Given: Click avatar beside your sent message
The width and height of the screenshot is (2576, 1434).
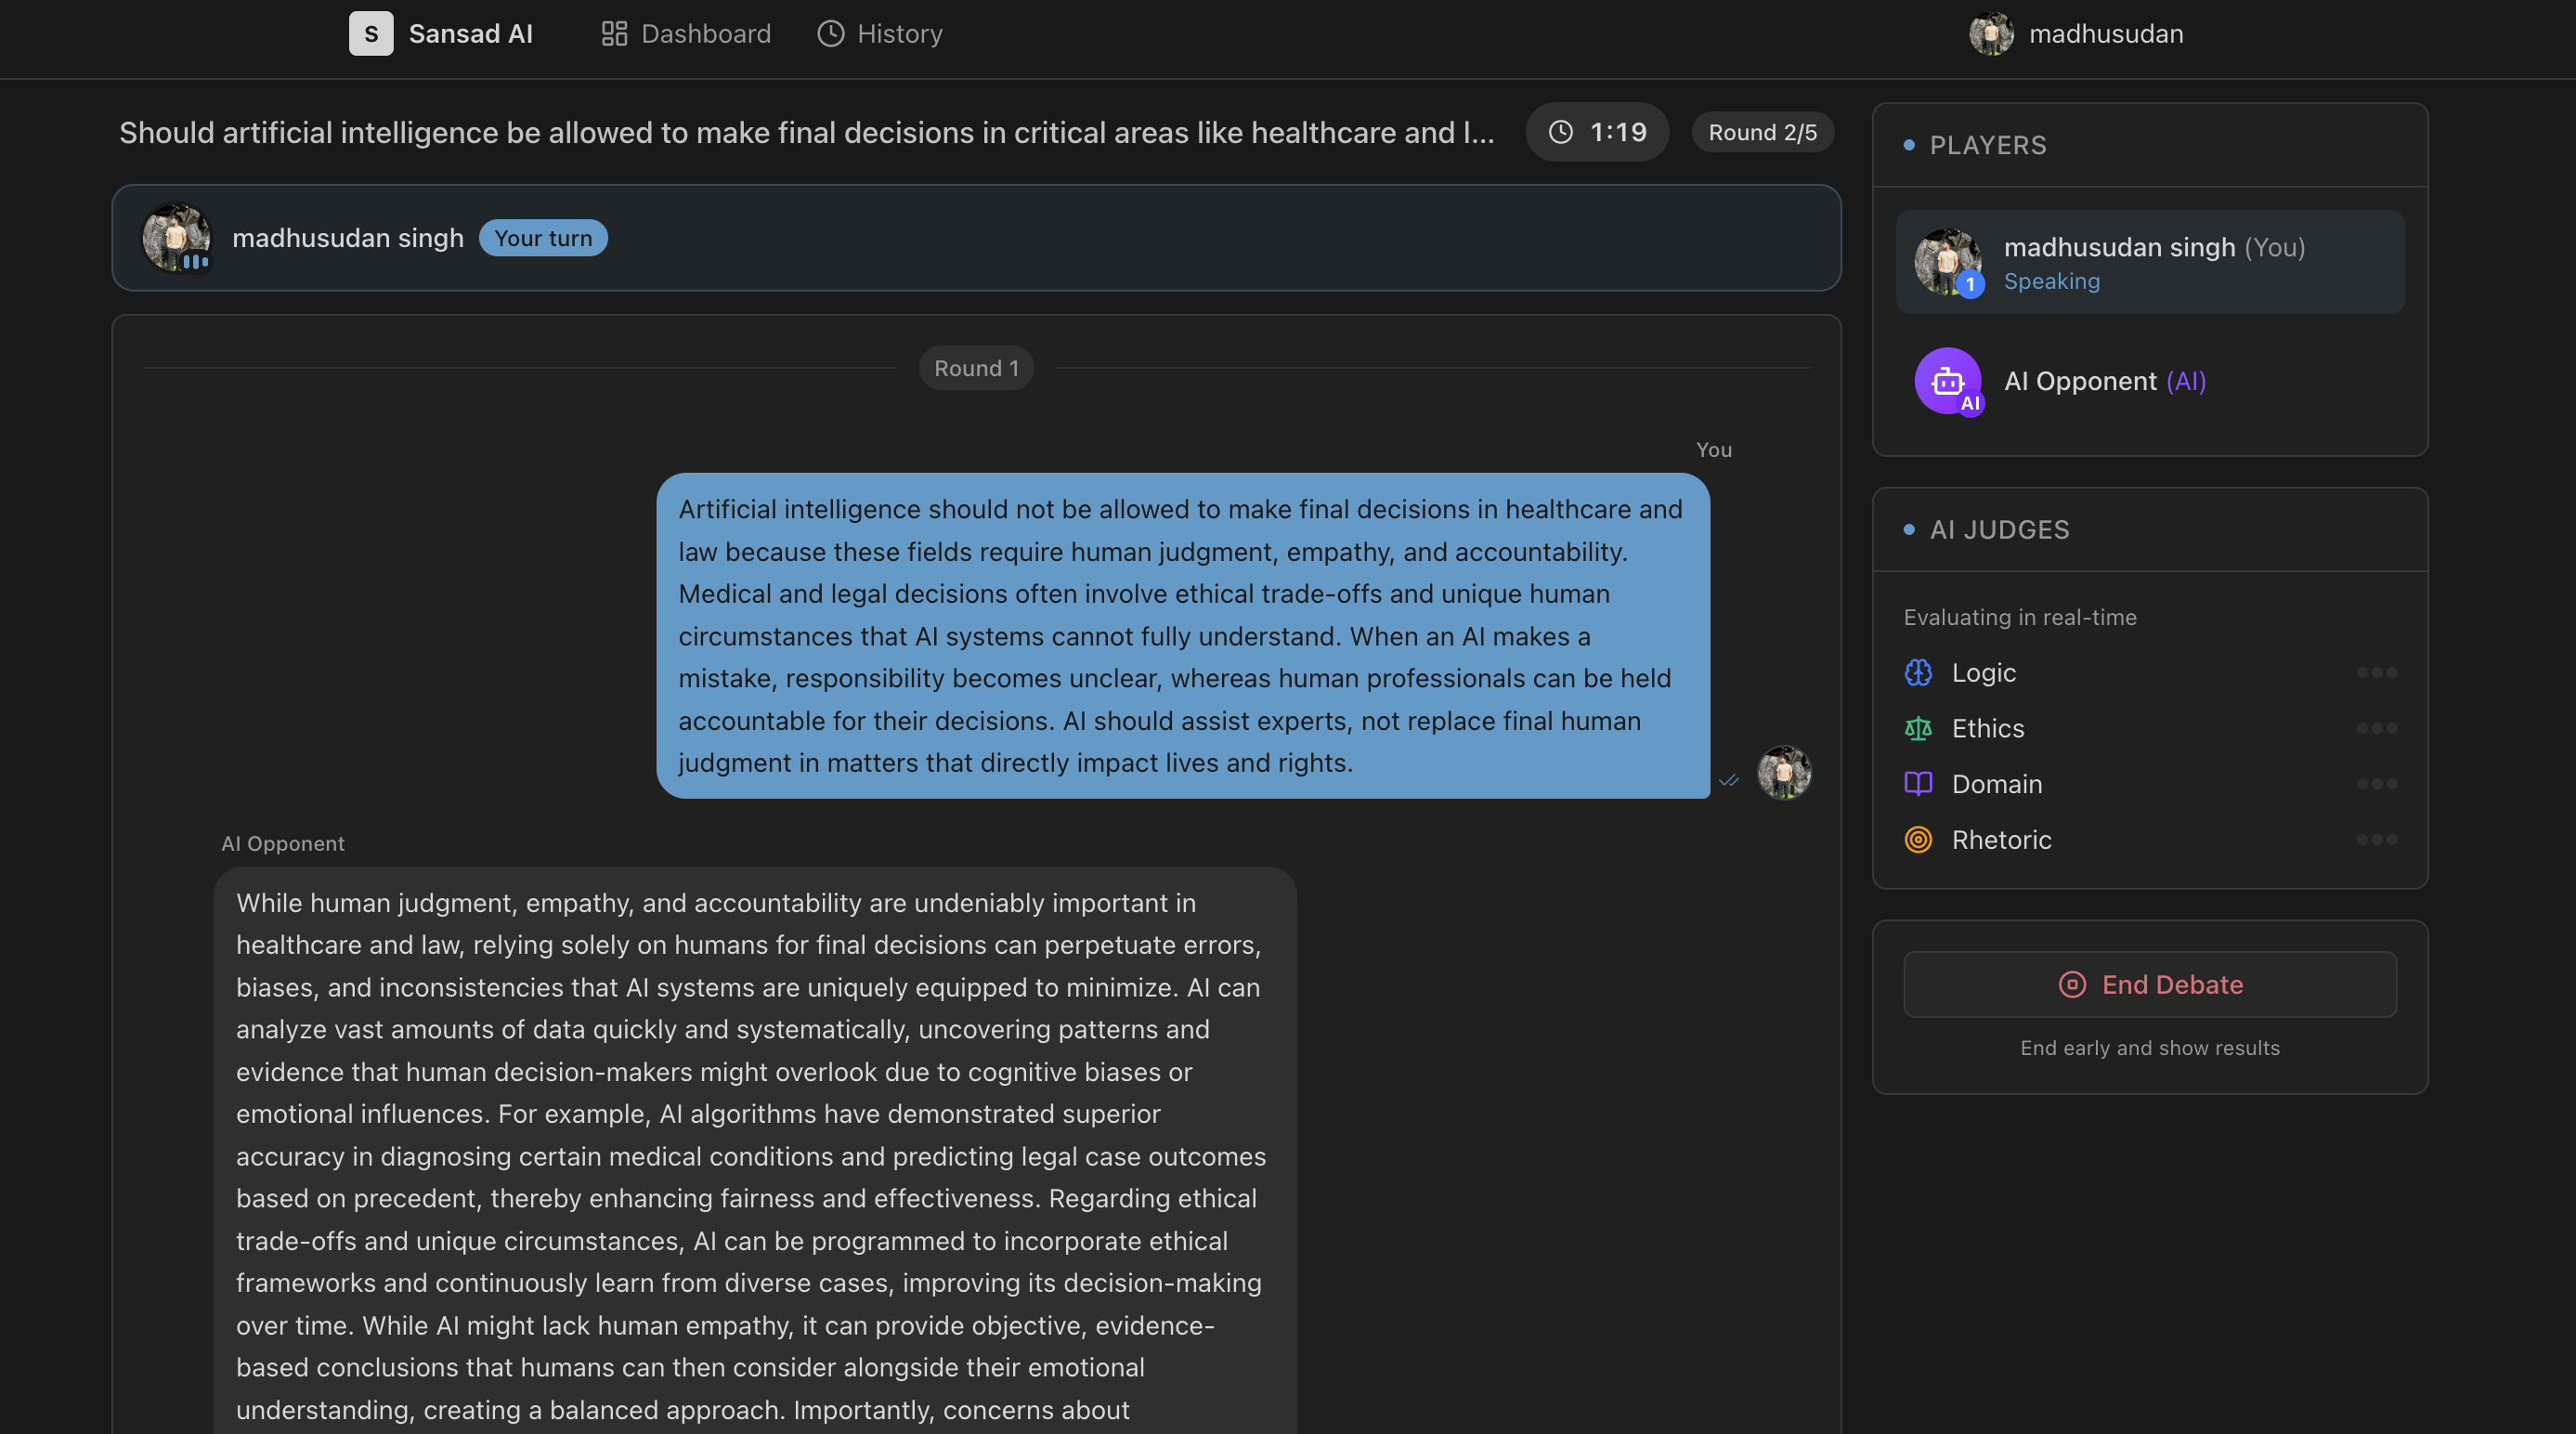Looking at the screenshot, I should point(1784,772).
